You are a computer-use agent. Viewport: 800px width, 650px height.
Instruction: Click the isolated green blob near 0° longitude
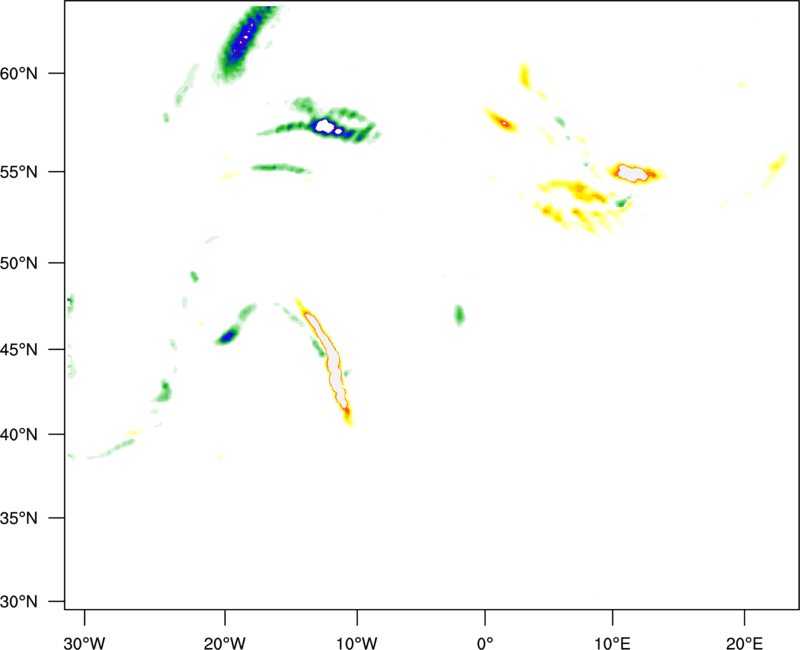pyautogui.click(x=459, y=315)
